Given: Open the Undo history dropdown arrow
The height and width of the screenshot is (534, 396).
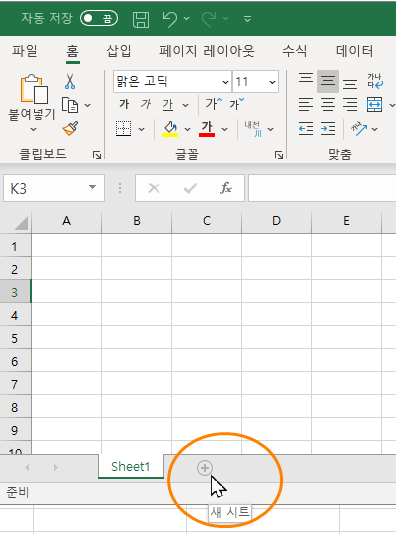Looking at the screenshot, I should coord(187,18).
